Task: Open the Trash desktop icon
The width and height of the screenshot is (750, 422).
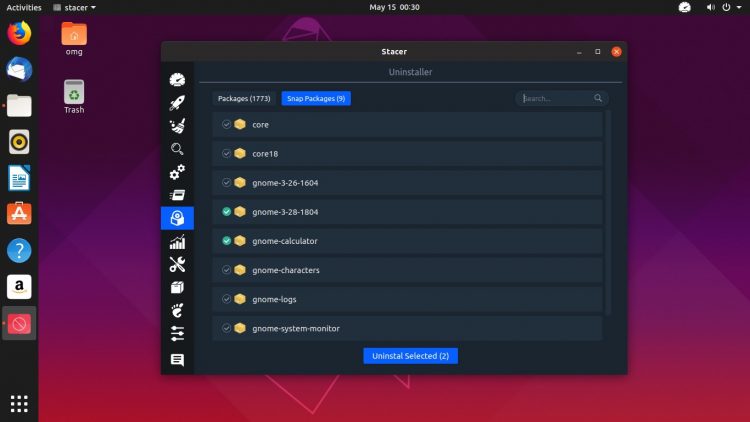Action: [74, 97]
